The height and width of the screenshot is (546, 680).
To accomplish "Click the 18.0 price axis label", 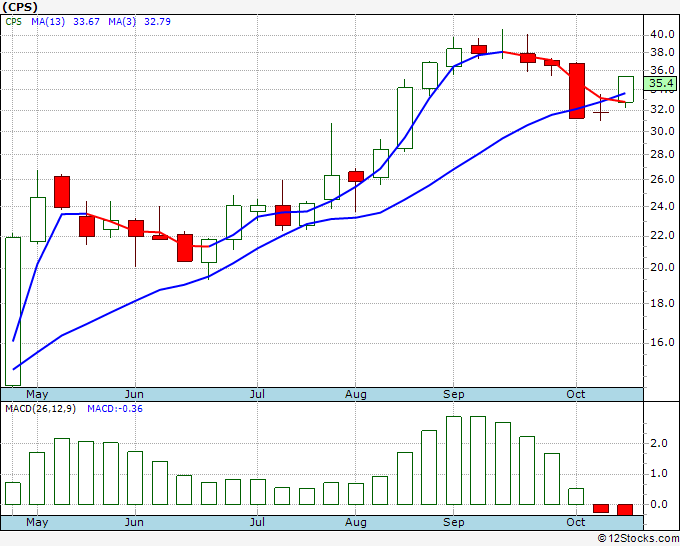I will (662, 303).
